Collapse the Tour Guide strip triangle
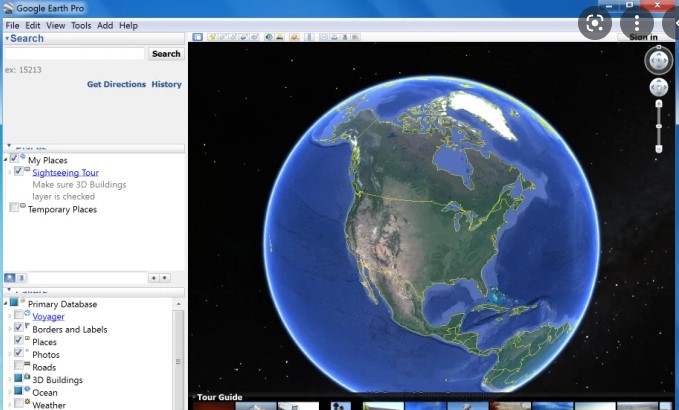Image resolution: width=679 pixels, height=410 pixels. point(194,397)
